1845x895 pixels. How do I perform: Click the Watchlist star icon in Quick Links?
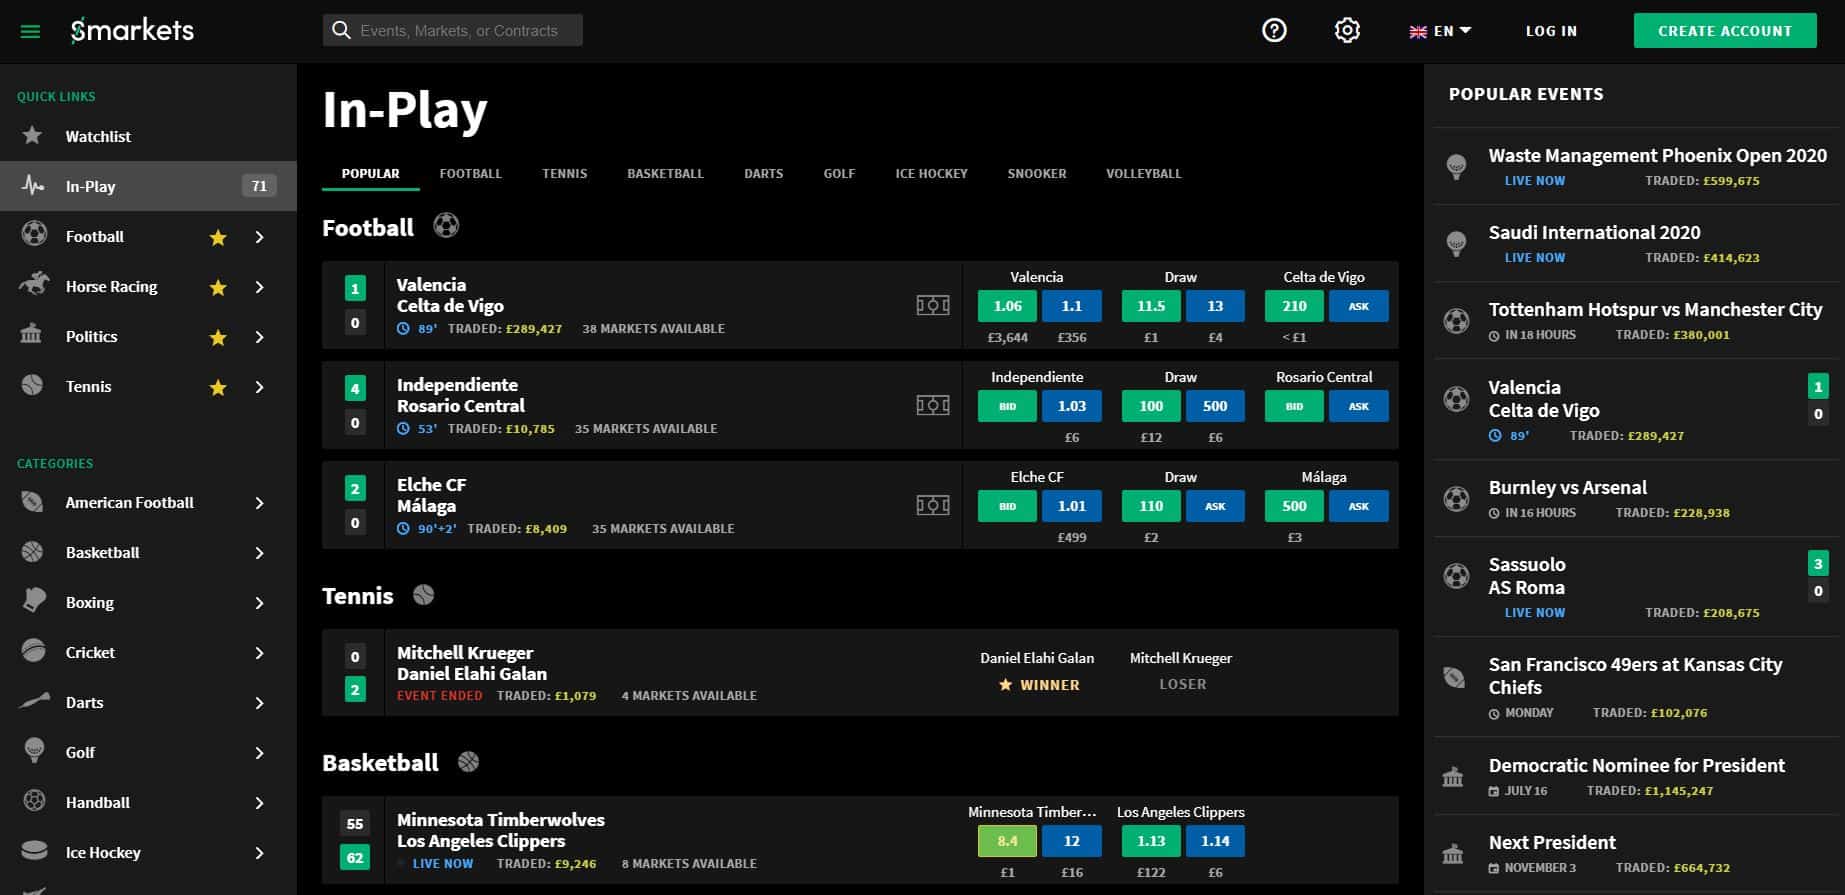pos(32,135)
